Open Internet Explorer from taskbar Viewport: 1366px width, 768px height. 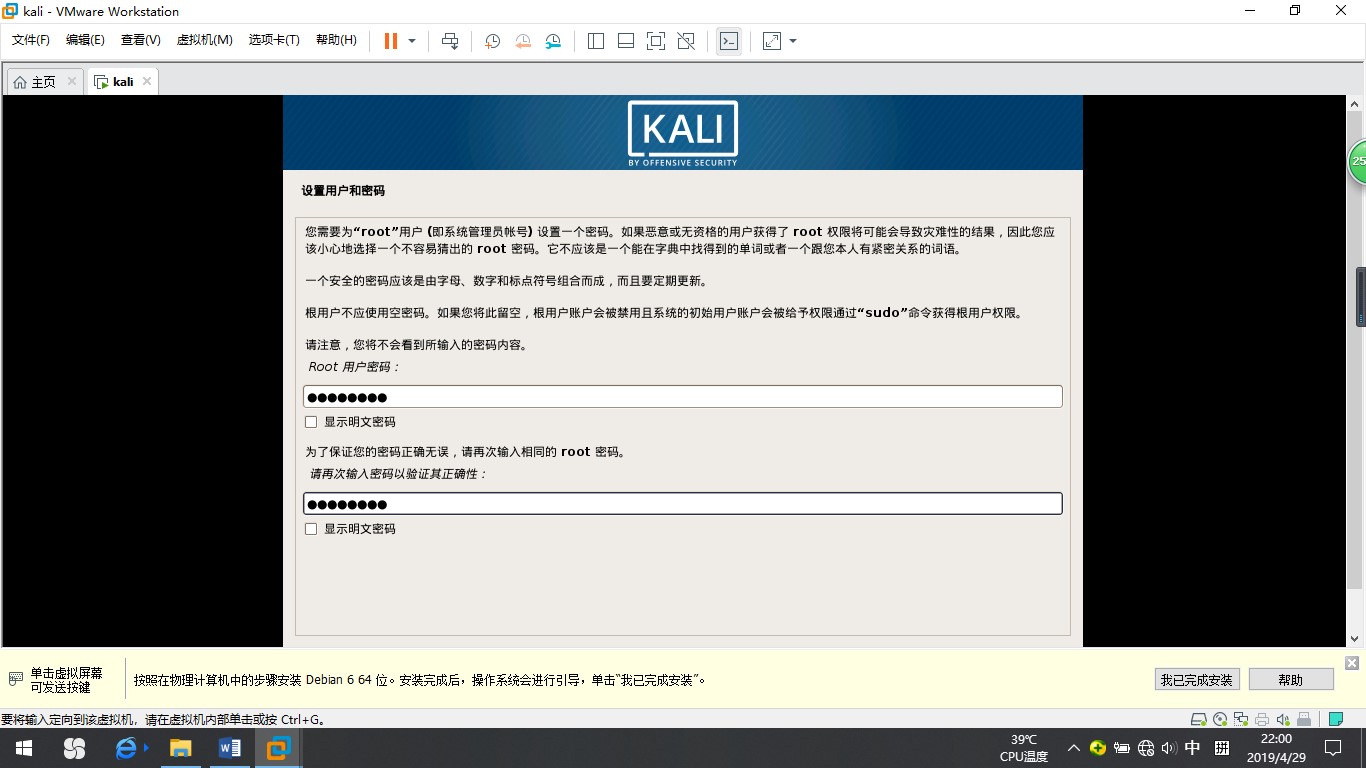coord(127,748)
